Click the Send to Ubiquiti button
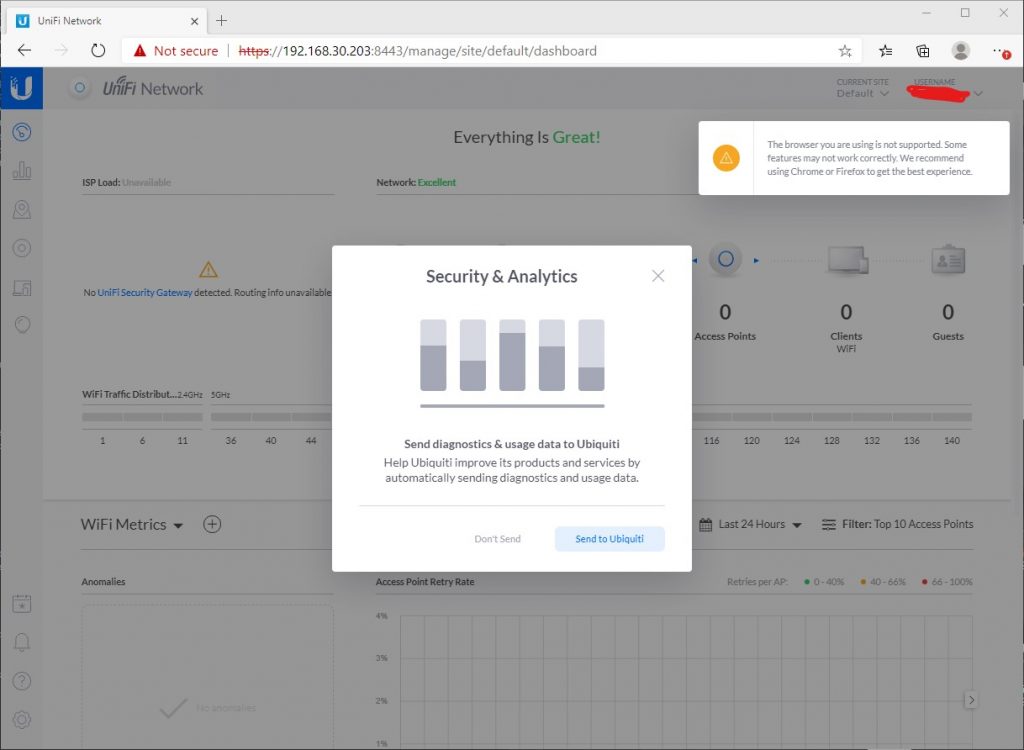Screen dimensions: 1024x750 click(x=609, y=539)
